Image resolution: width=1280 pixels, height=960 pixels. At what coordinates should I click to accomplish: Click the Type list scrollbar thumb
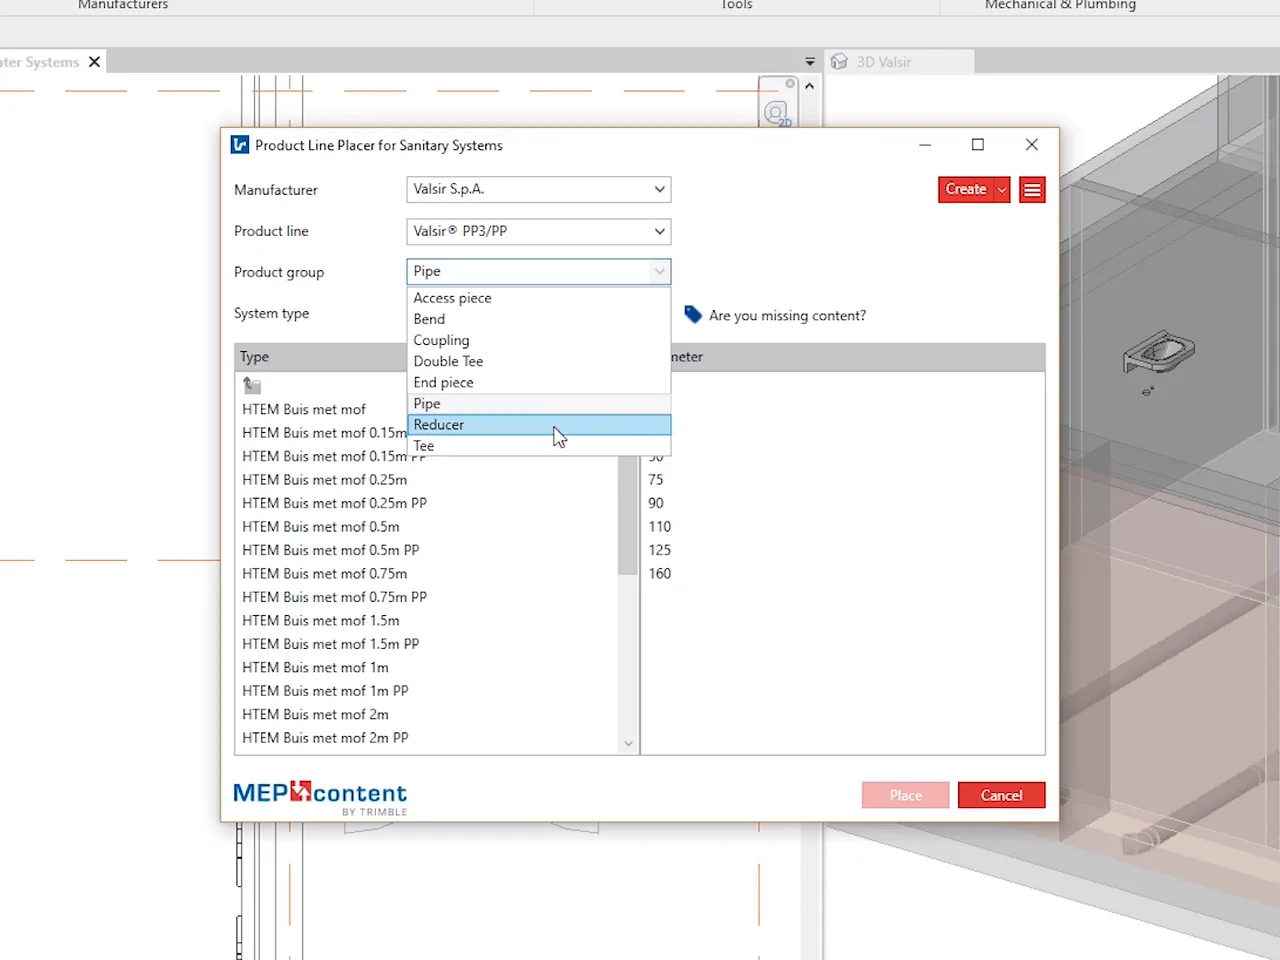628,515
